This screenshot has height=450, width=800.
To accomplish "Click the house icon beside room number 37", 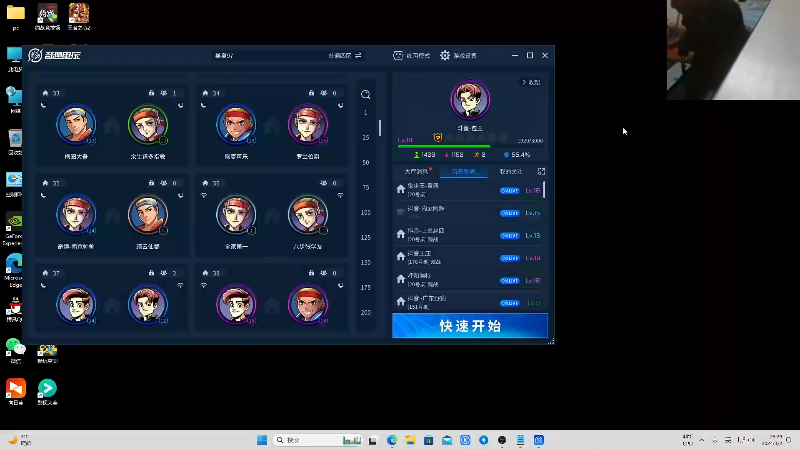I will click(x=45, y=273).
